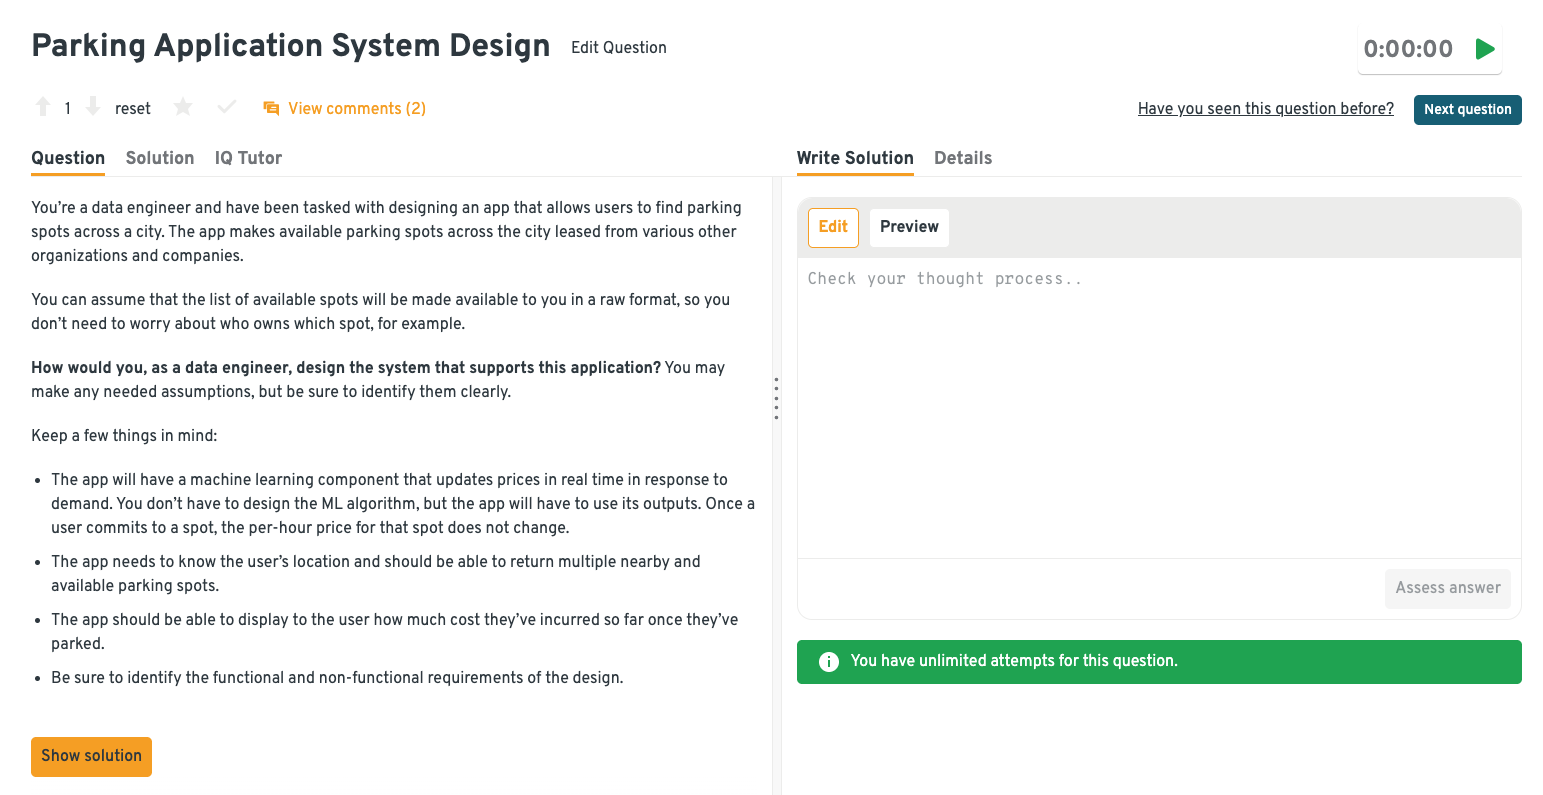Open View comments (2) link
Viewport: 1543px width, 795px height.
pyautogui.click(x=357, y=108)
